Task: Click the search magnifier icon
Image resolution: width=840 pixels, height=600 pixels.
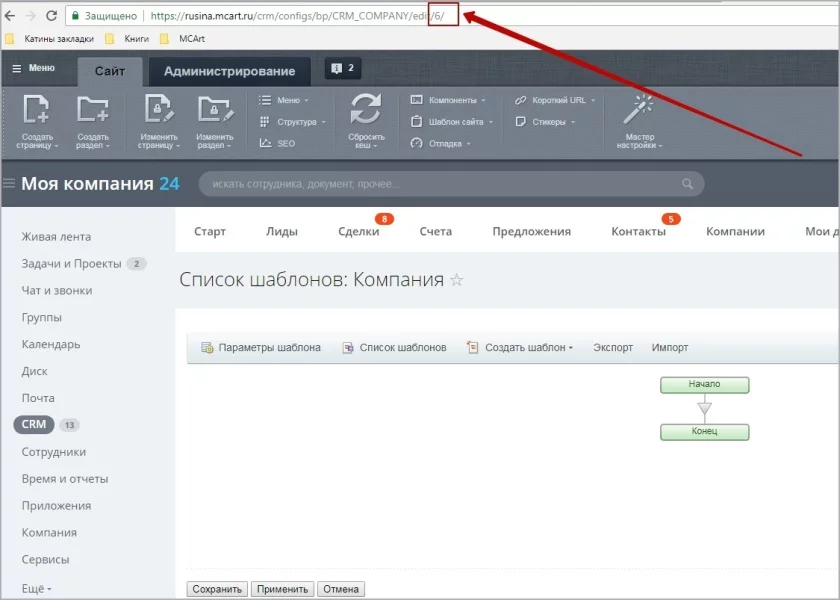Action: point(687,184)
